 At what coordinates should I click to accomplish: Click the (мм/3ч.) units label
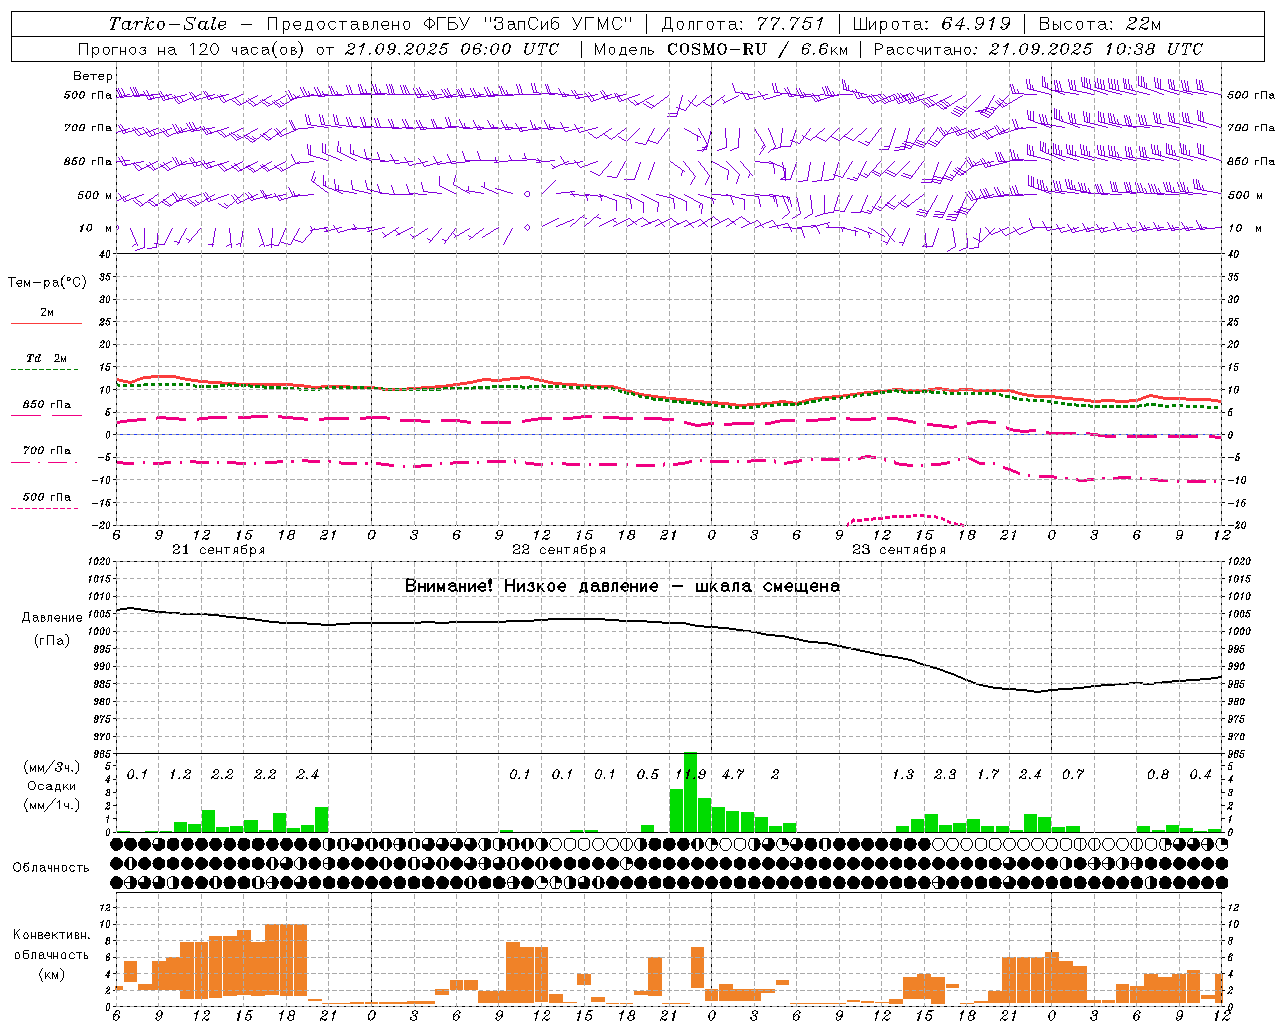[51, 767]
